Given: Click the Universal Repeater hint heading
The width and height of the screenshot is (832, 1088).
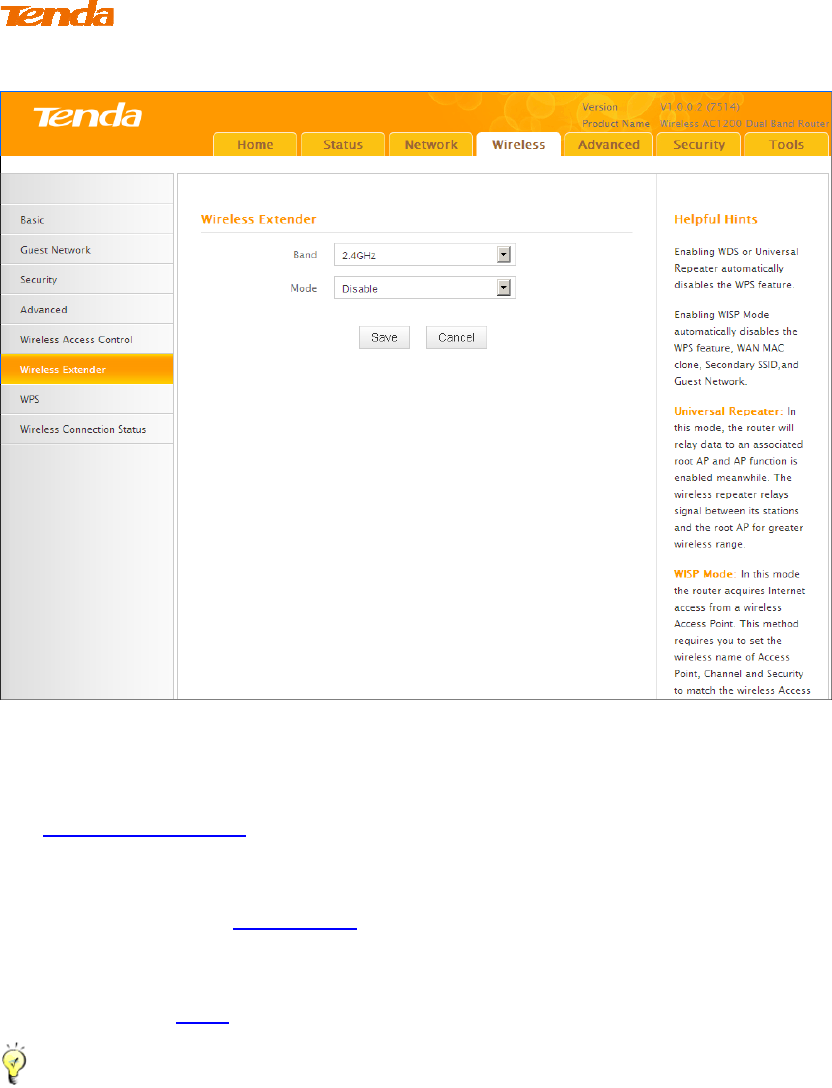Looking at the screenshot, I should click(729, 411).
